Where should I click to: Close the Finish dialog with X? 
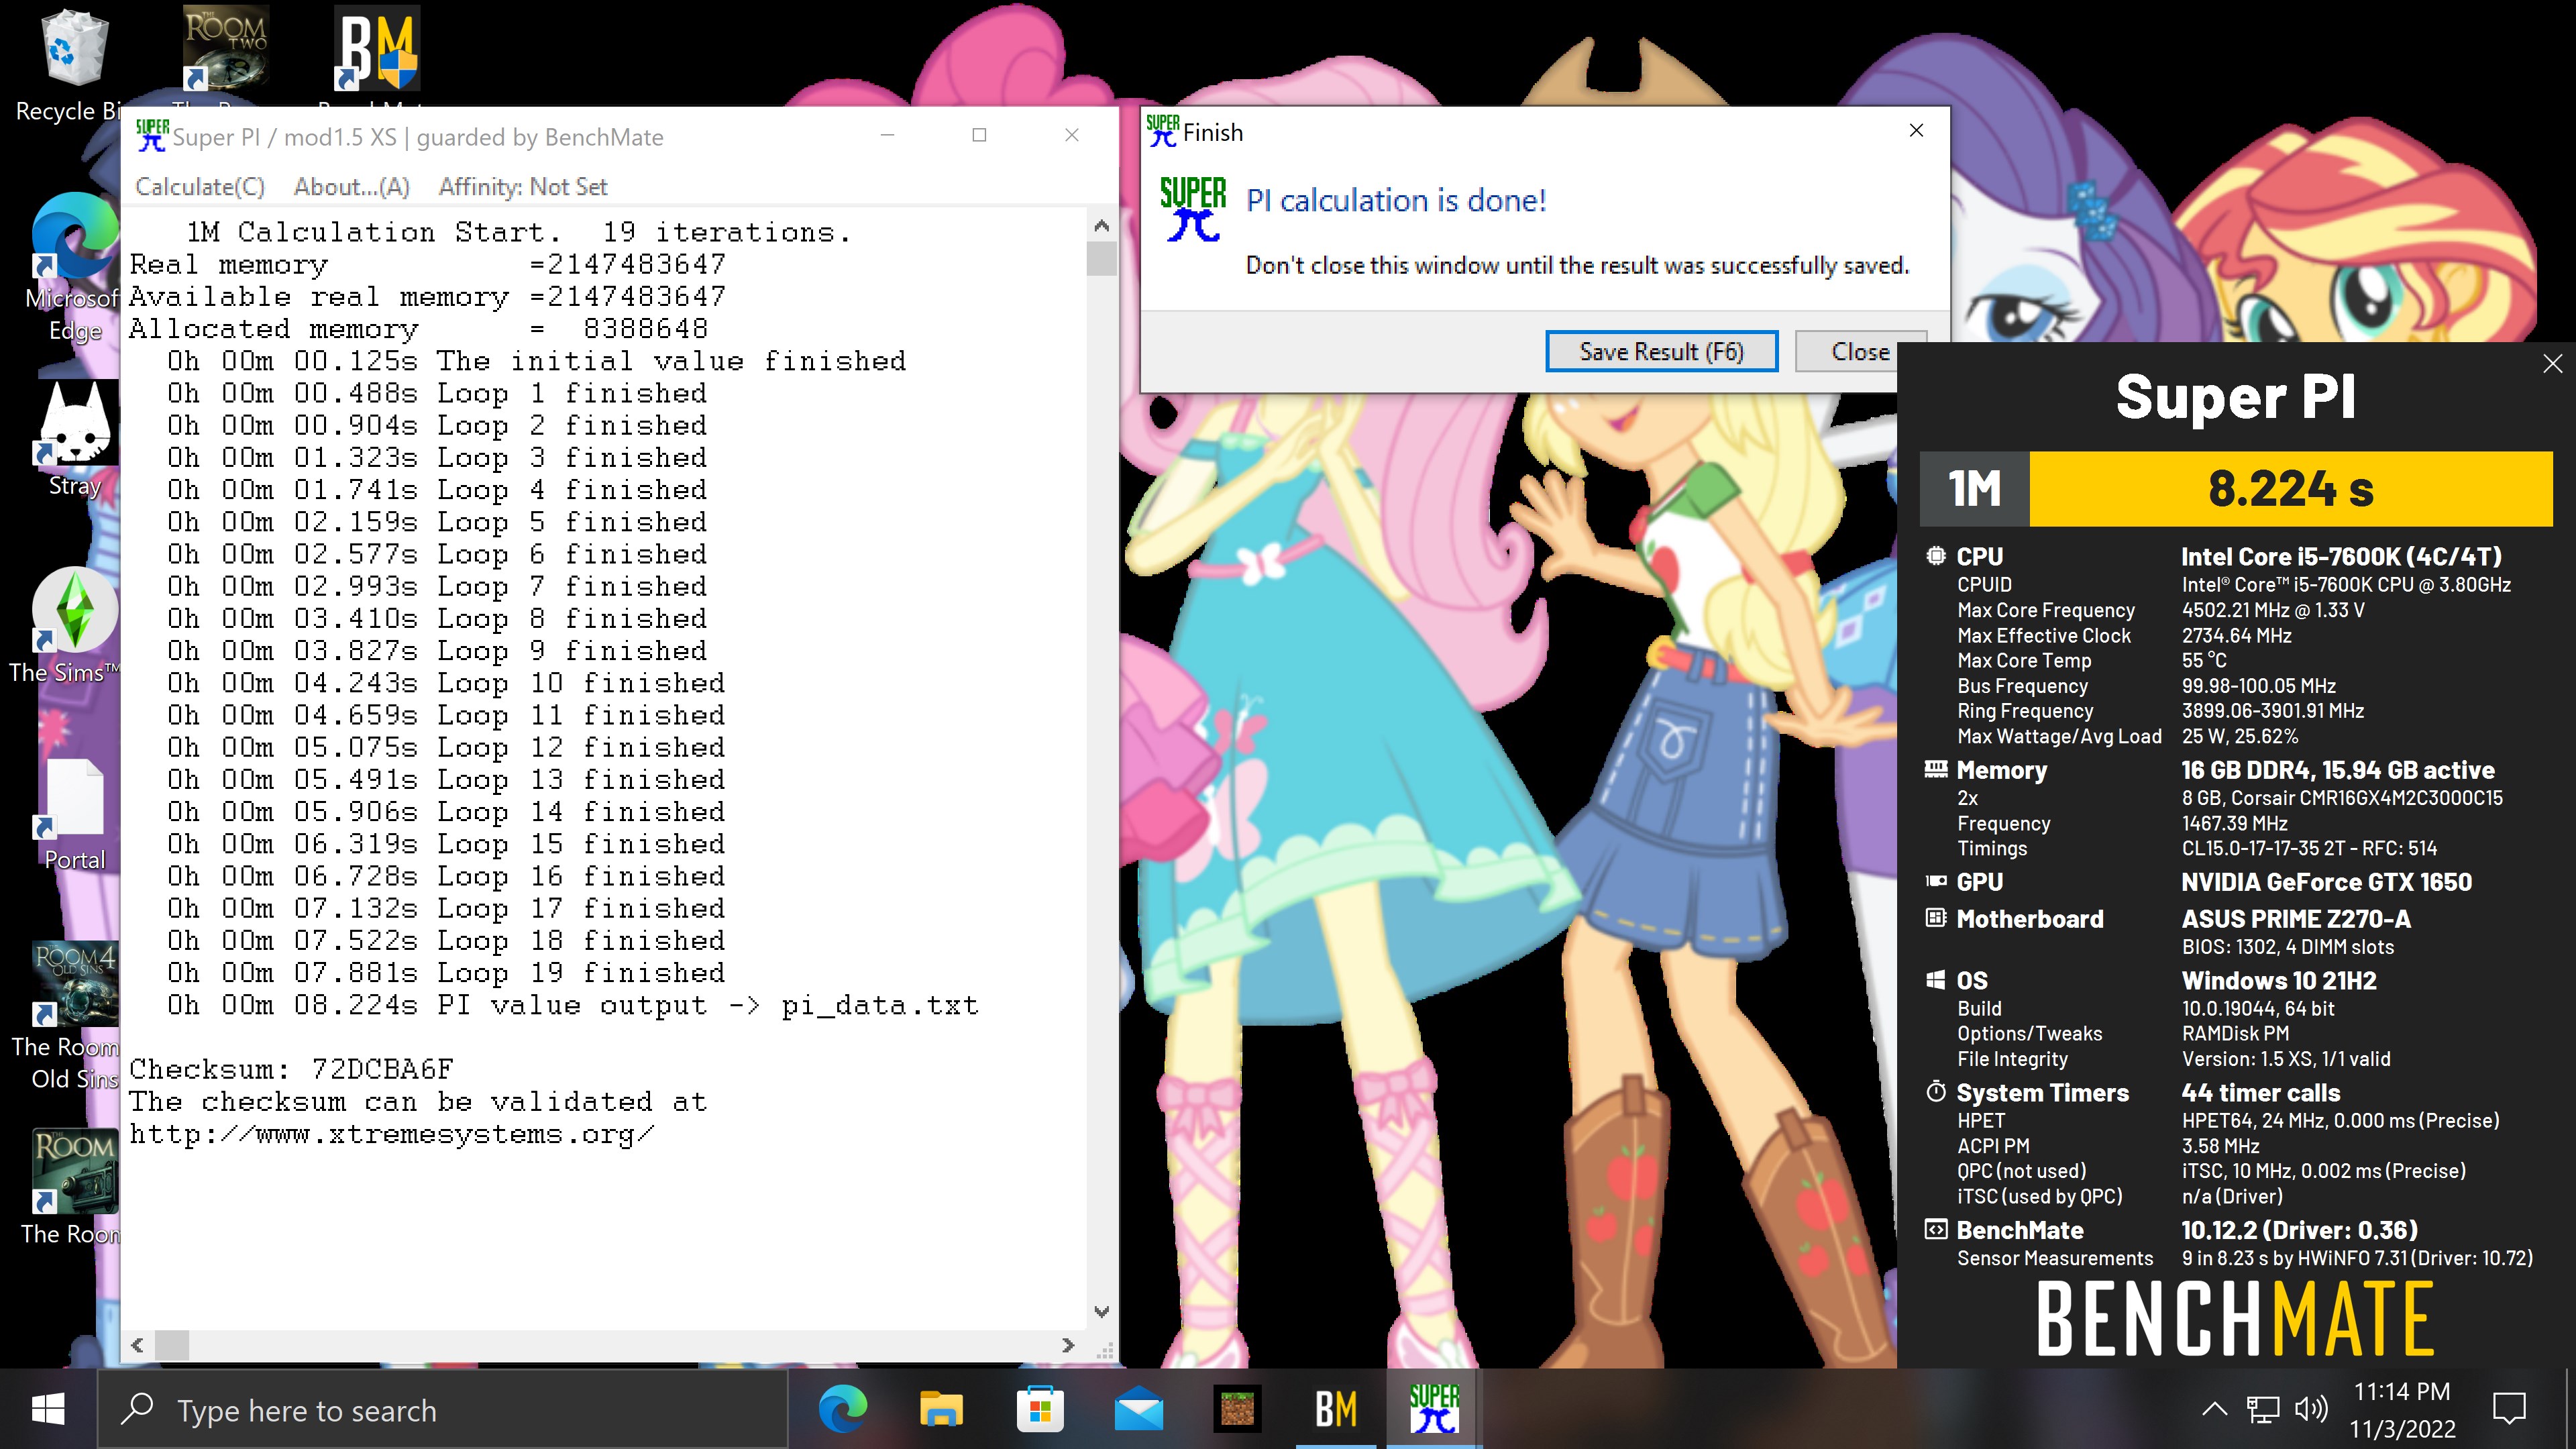tap(1916, 131)
